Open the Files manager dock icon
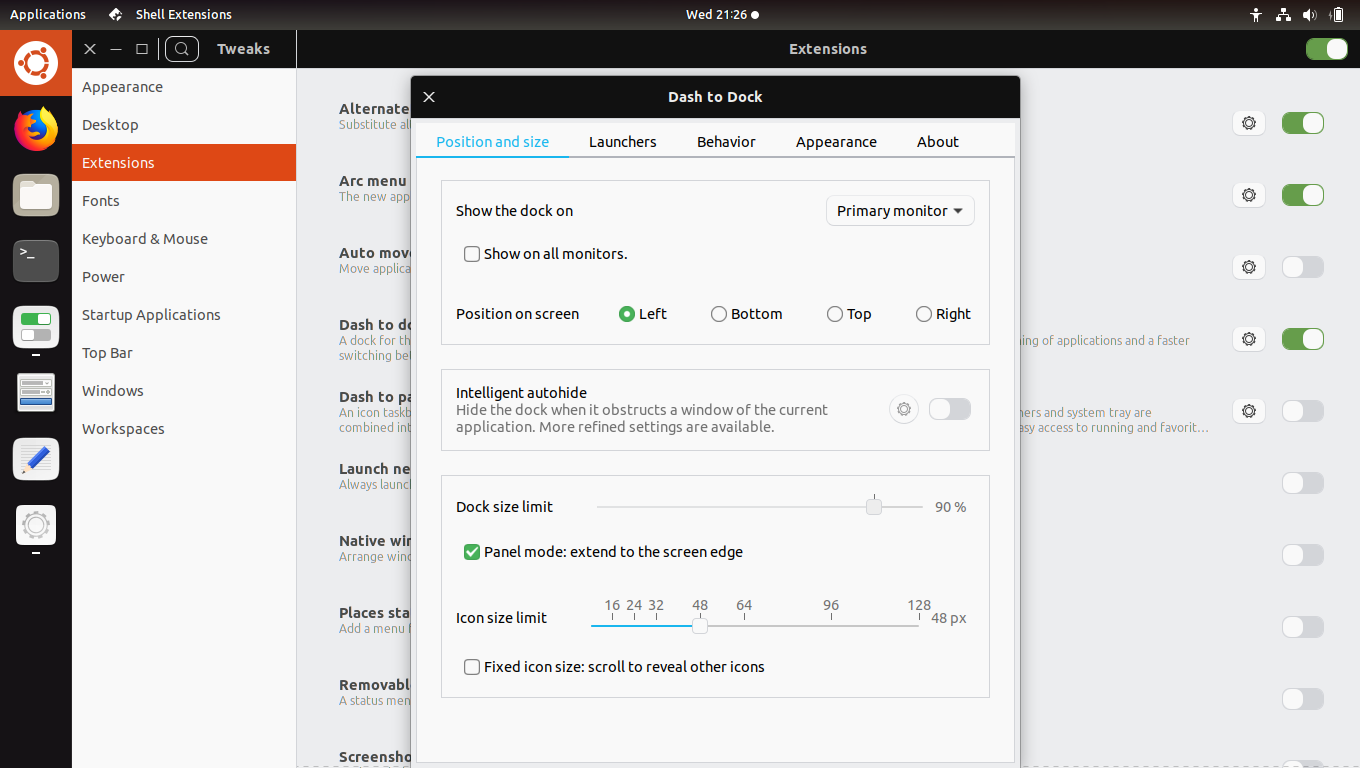Viewport: 1360px width, 768px height. pos(36,195)
